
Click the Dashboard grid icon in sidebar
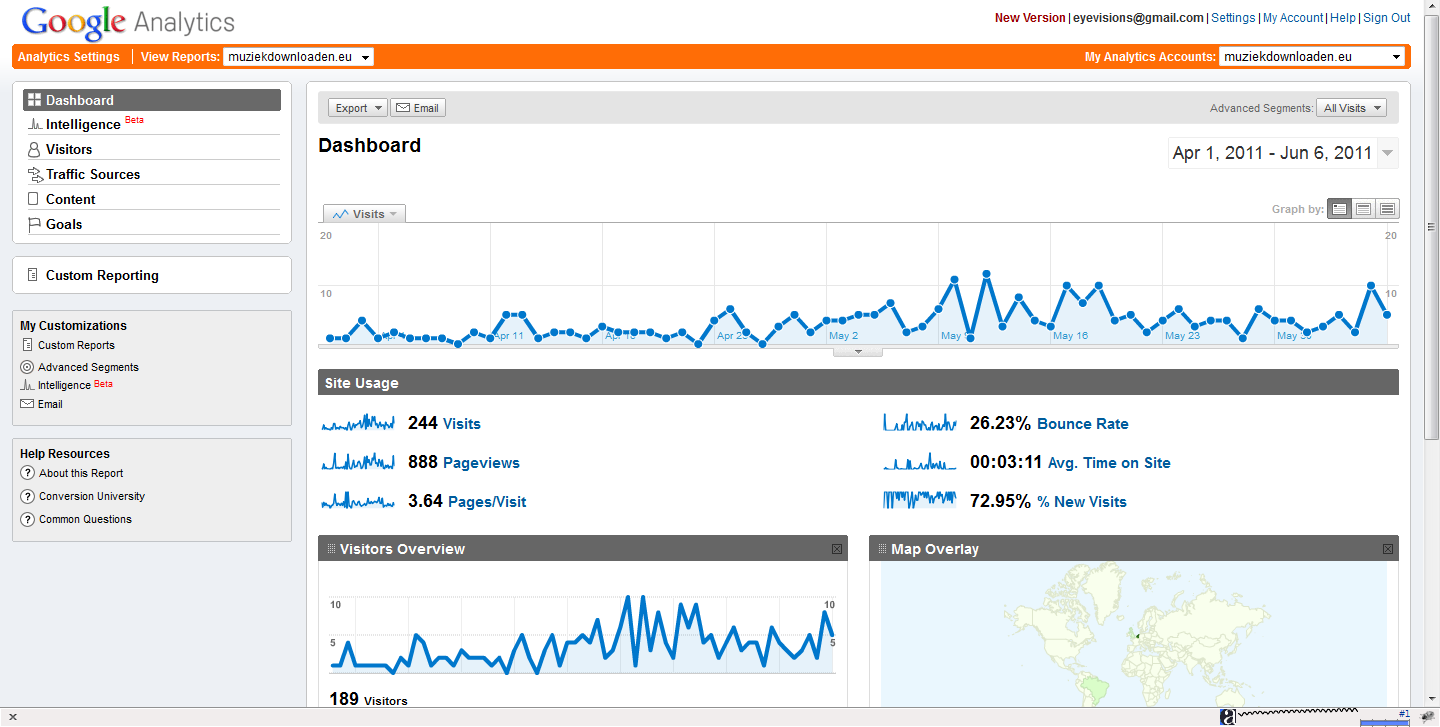34,100
